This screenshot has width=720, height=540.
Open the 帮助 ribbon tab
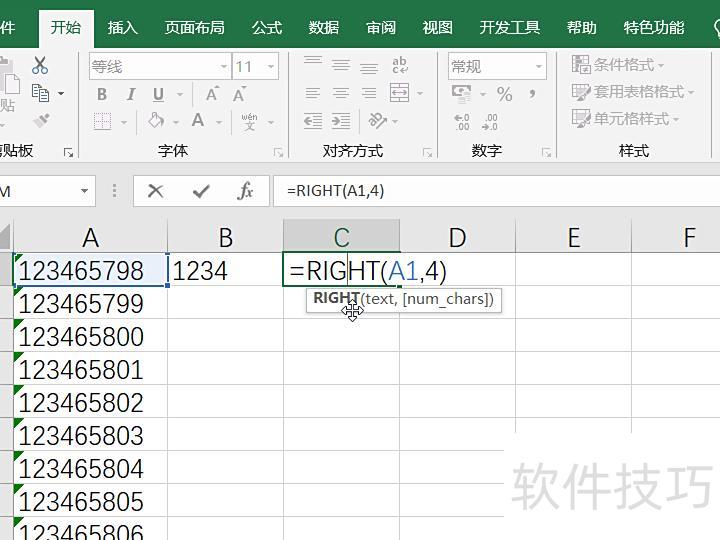point(581,28)
